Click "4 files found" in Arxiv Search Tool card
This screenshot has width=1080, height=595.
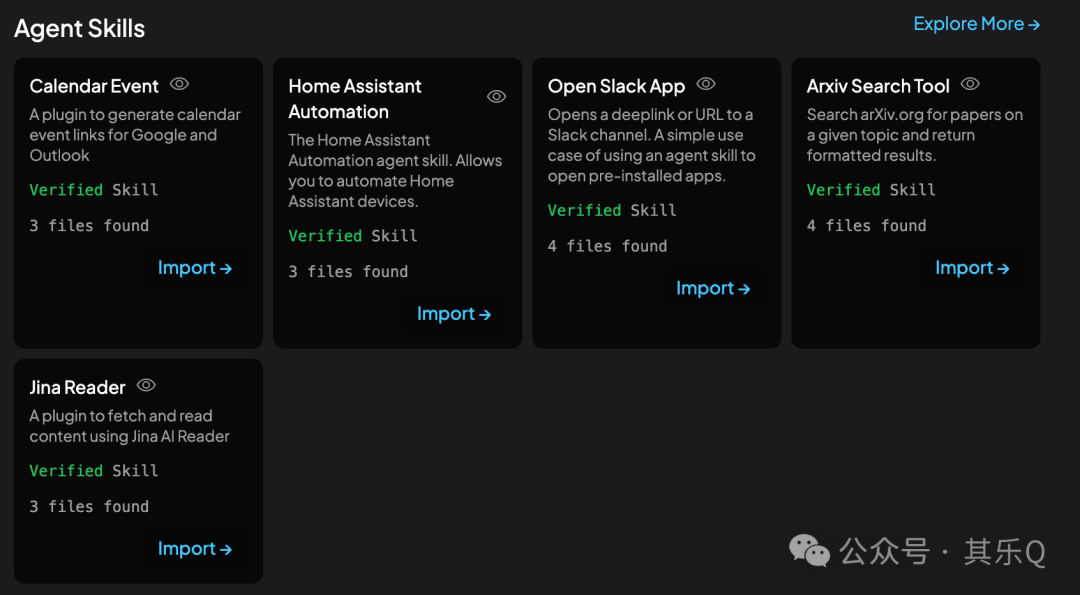[x=866, y=225]
